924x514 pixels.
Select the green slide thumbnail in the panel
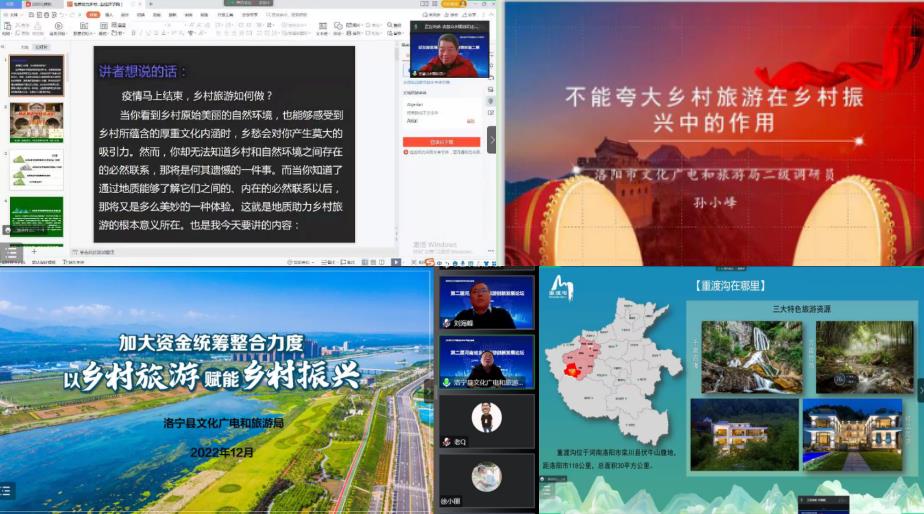click(37, 215)
